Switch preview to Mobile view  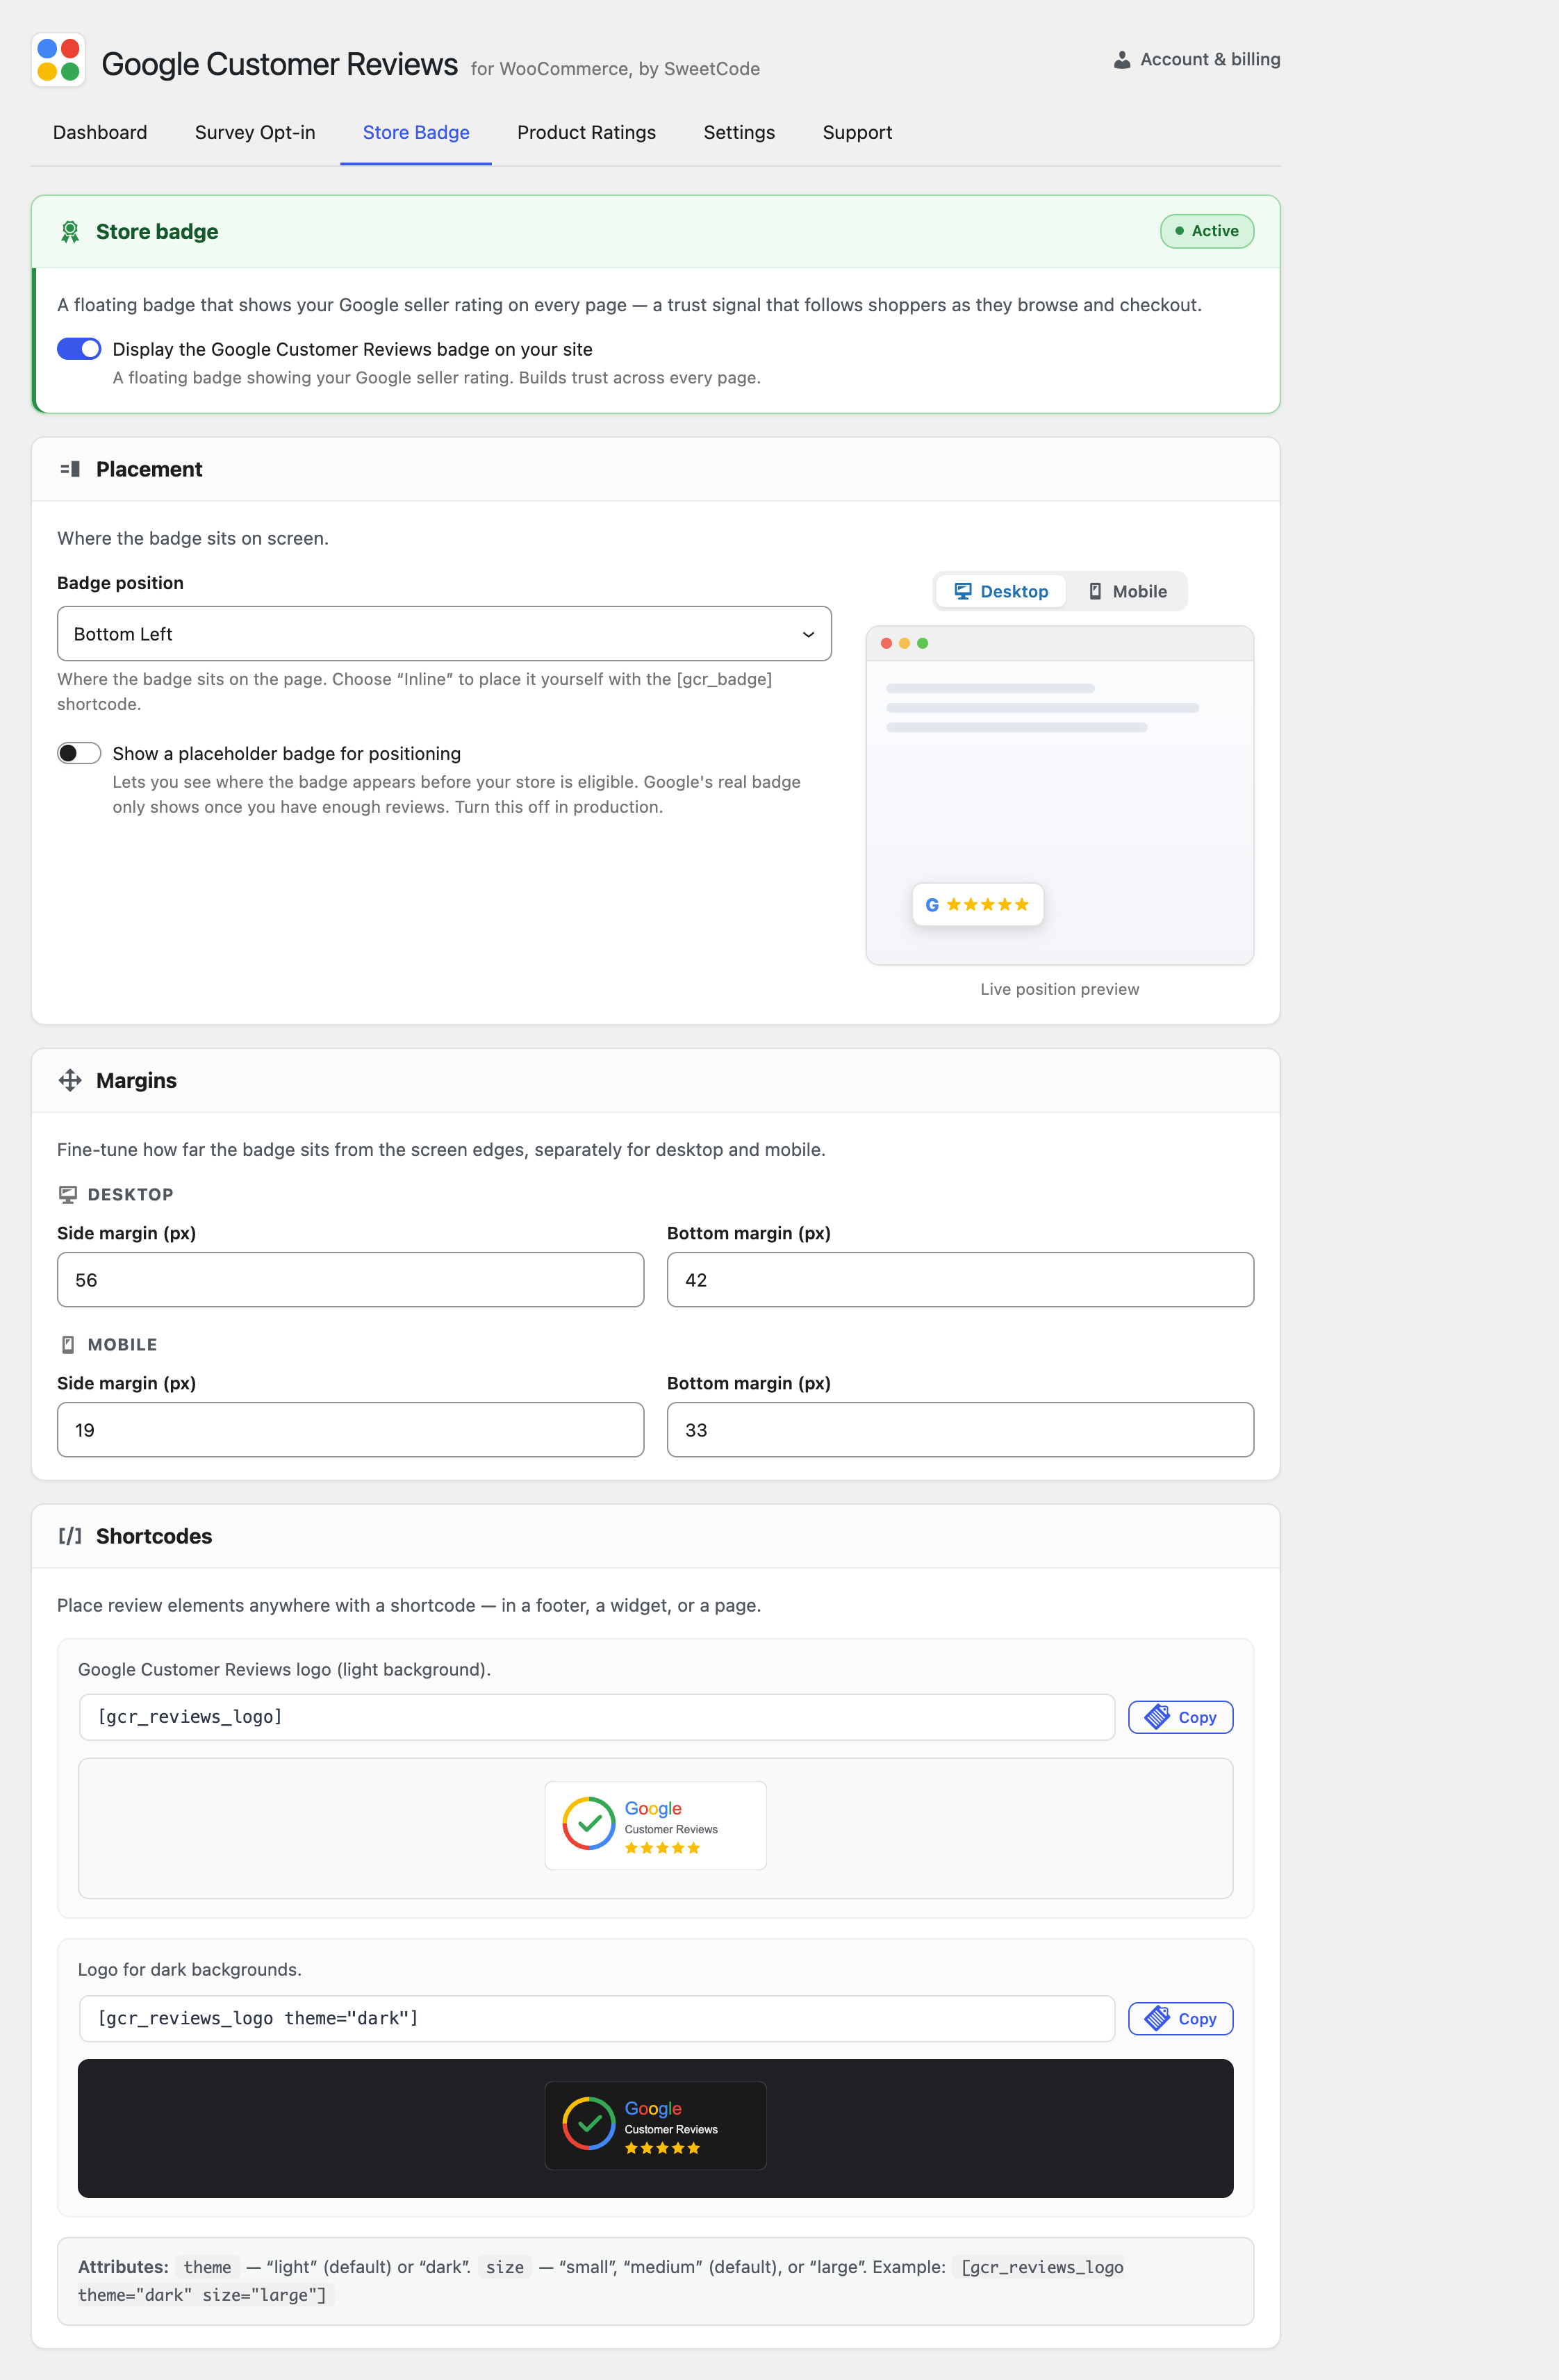pyautogui.click(x=1127, y=591)
